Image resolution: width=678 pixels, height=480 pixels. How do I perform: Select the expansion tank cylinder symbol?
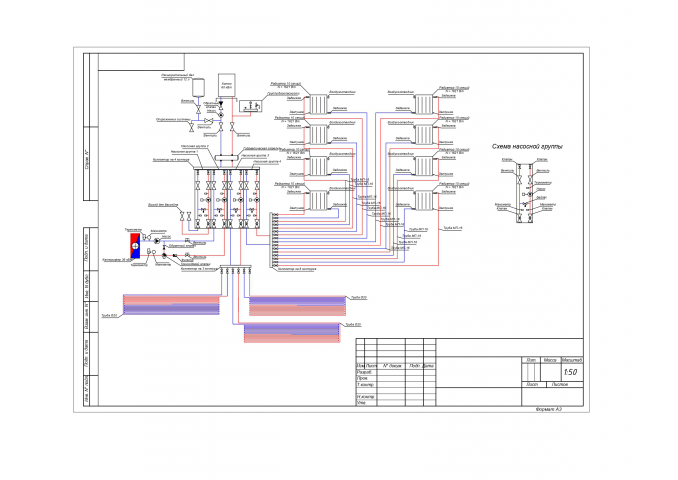[x=198, y=88]
